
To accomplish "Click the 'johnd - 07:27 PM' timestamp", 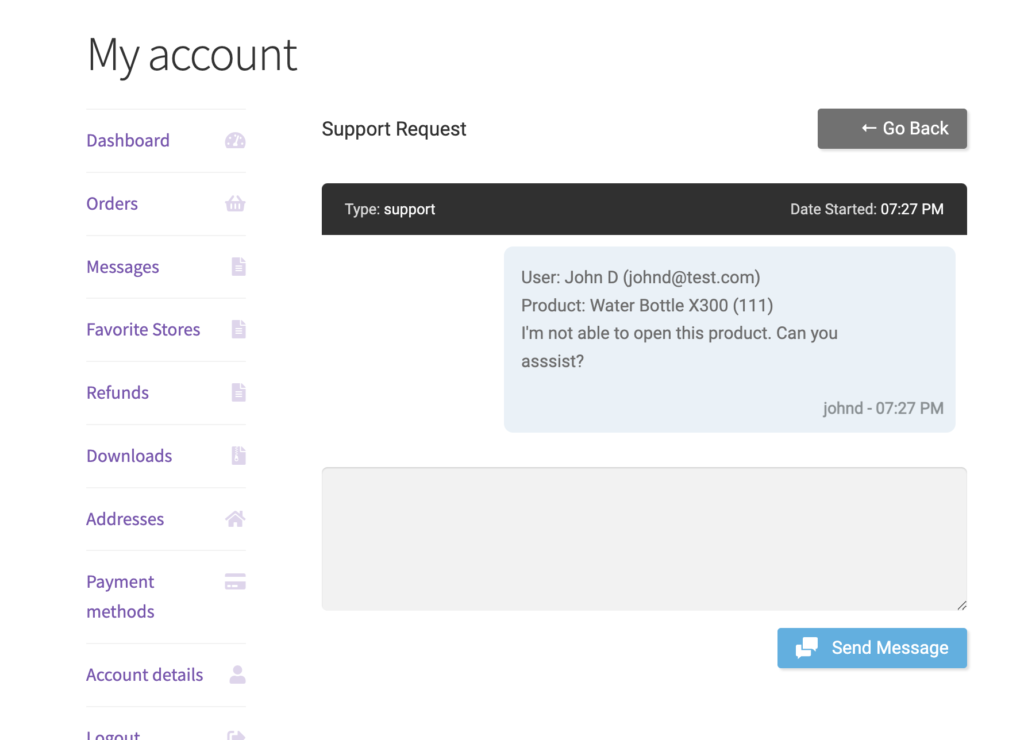I will pyautogui.click(x=883, y=408).
